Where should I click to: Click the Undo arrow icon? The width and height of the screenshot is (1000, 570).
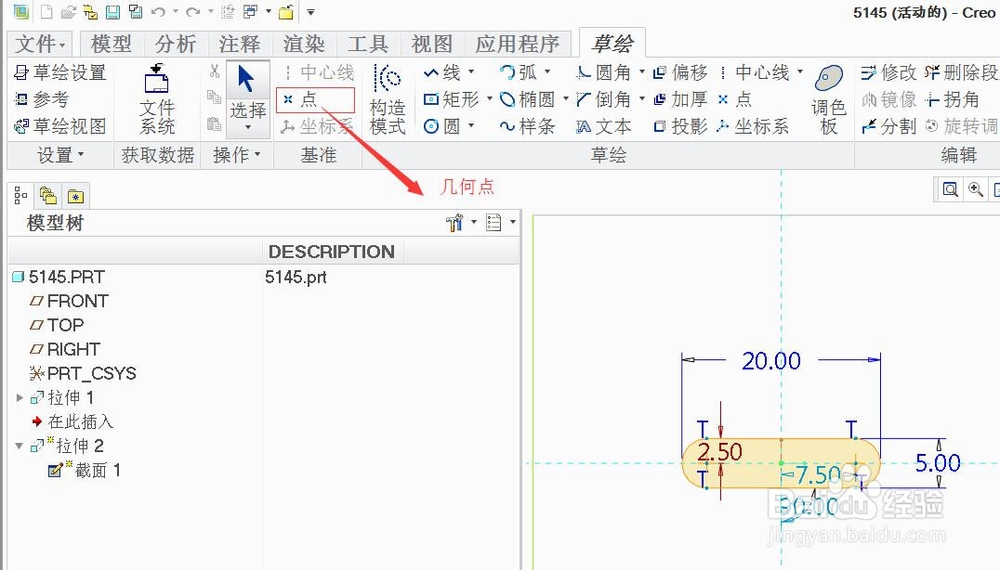click(x=158, y=11)
